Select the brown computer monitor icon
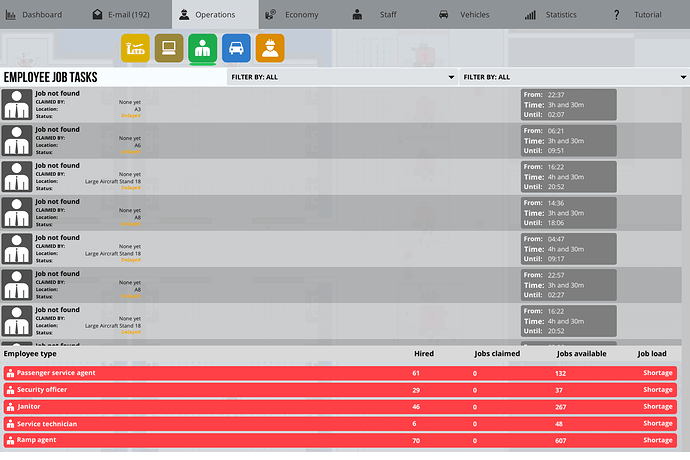The width and height of the screenshot is (690, 460). click(x=169, y=48)
